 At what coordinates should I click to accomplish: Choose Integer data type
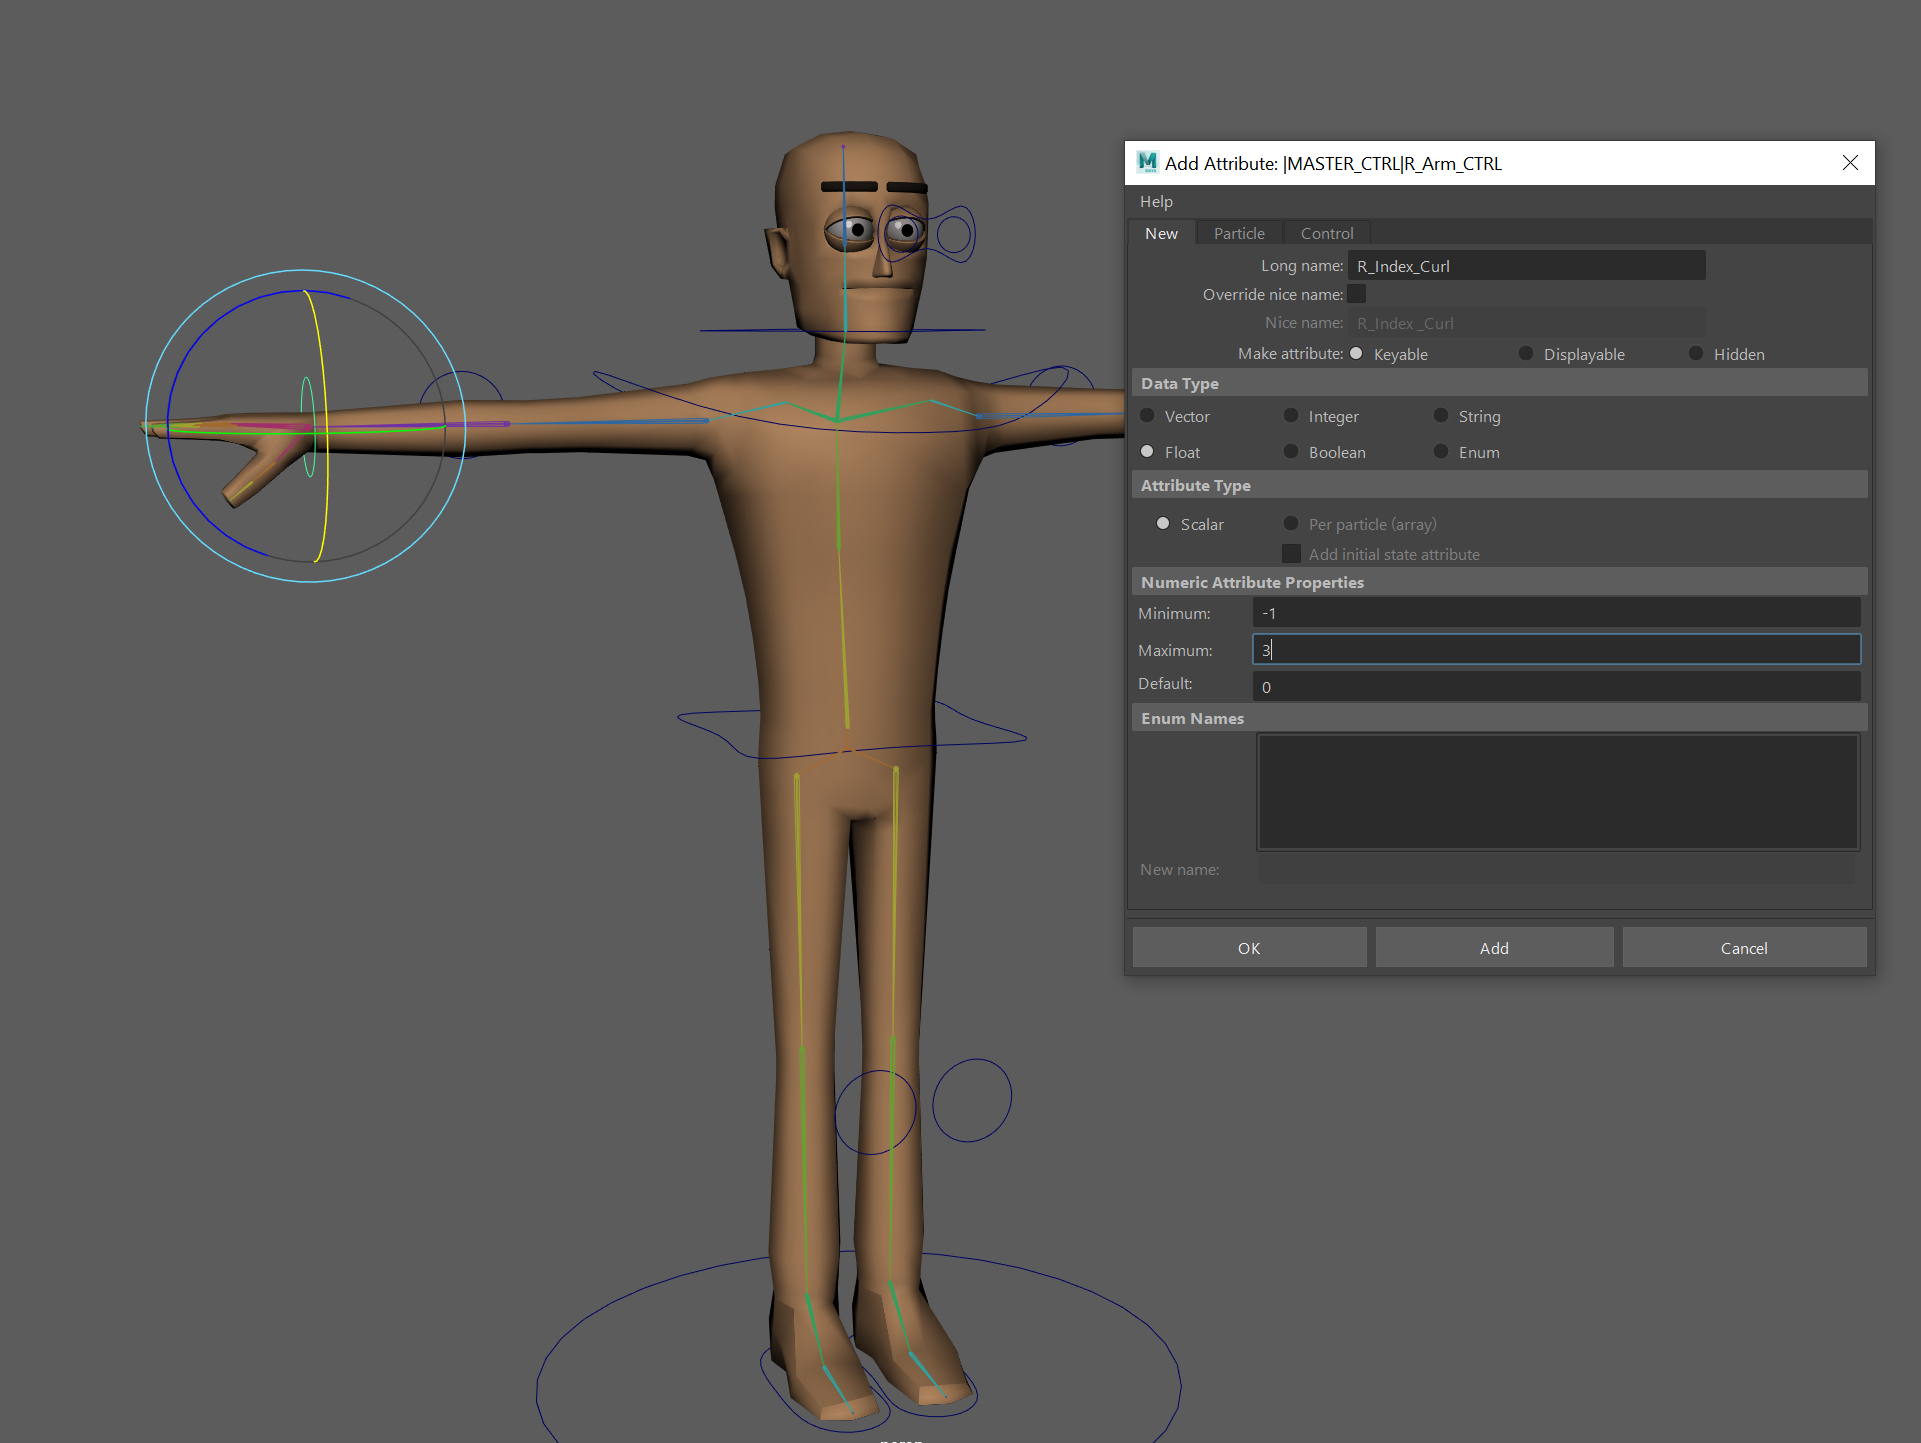[1292, 416]
